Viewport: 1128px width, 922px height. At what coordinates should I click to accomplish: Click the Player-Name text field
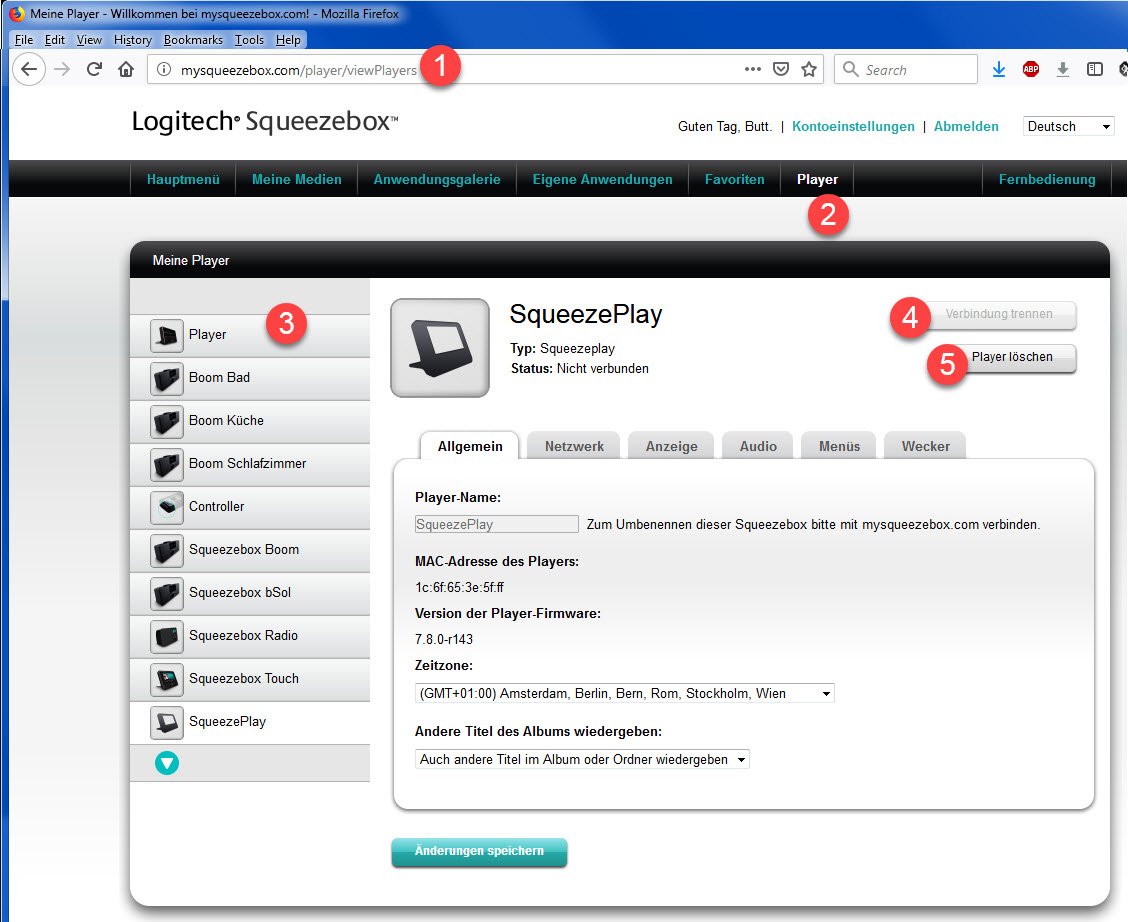pyautogui.click(x=496, y=524)
